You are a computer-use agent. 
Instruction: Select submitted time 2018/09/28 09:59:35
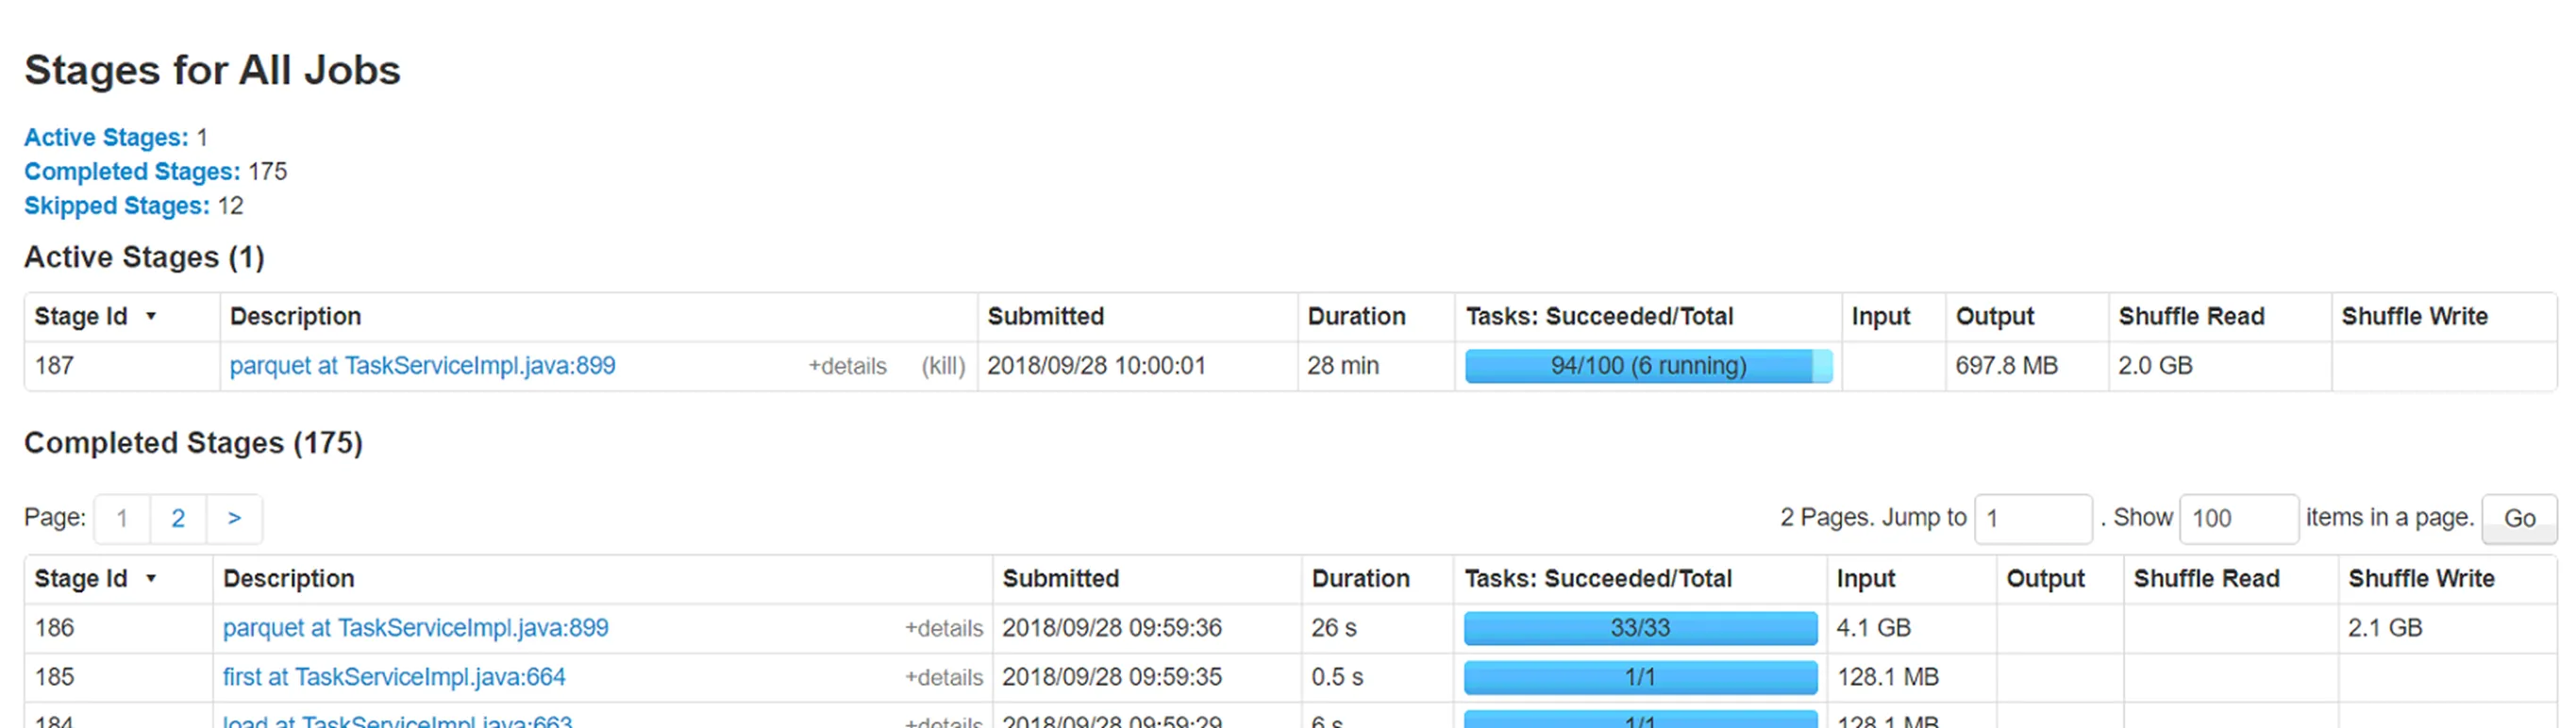tap(1111, 677)
